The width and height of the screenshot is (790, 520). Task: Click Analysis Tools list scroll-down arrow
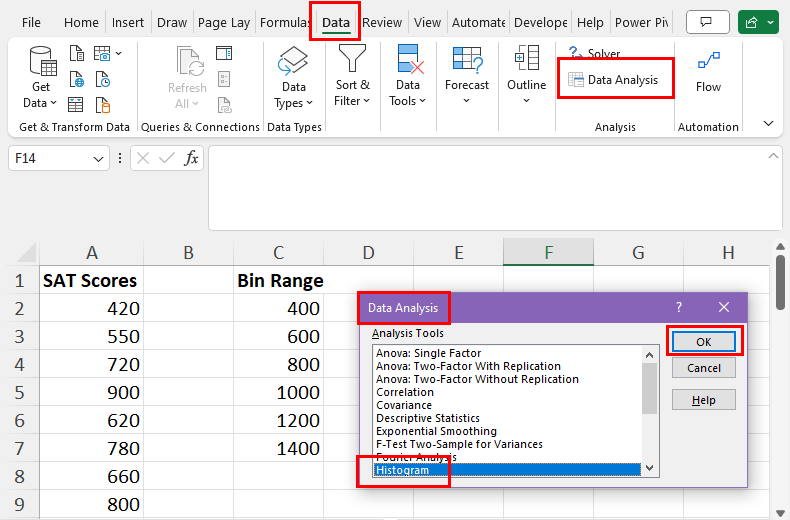point(649,468)
